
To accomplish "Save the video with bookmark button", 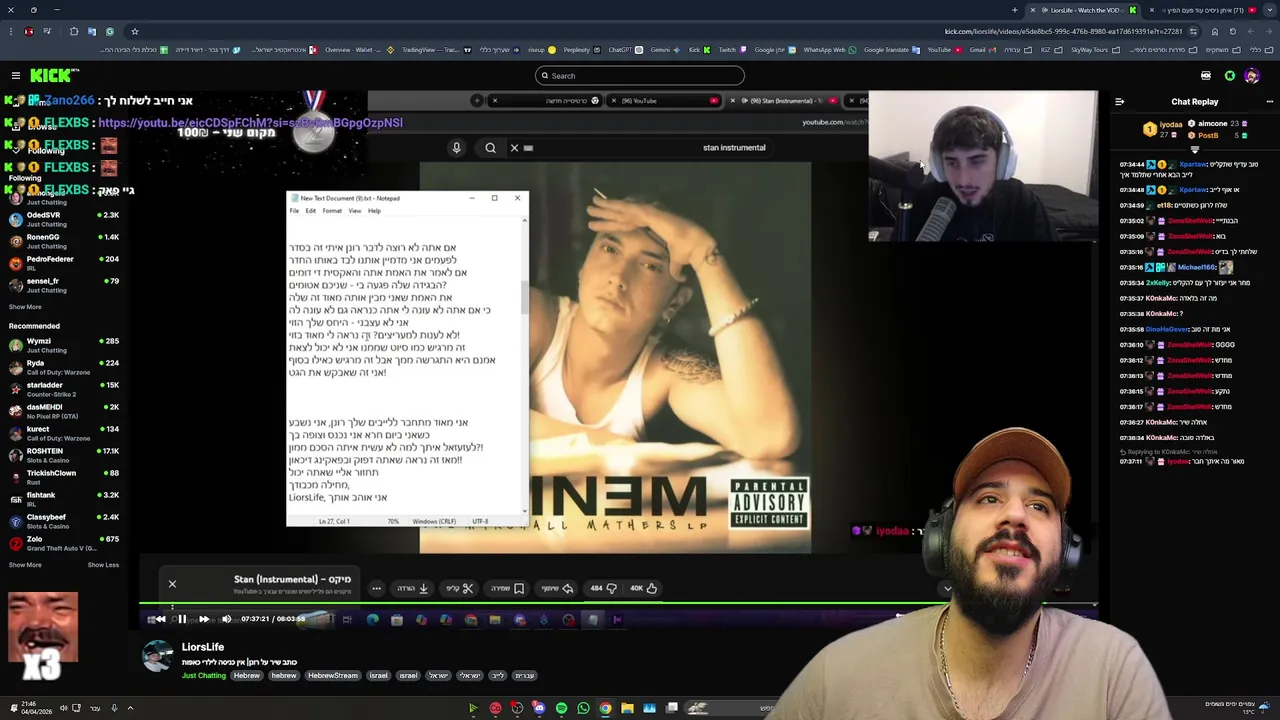I will (507, 588).
